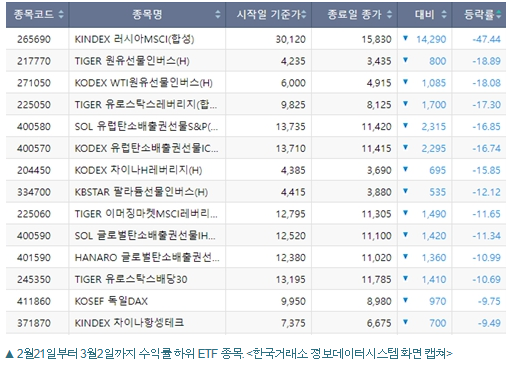The height and width of the screenshot is (367, 523).
Task: Click stock code 411860
Action: pos(34,301)
